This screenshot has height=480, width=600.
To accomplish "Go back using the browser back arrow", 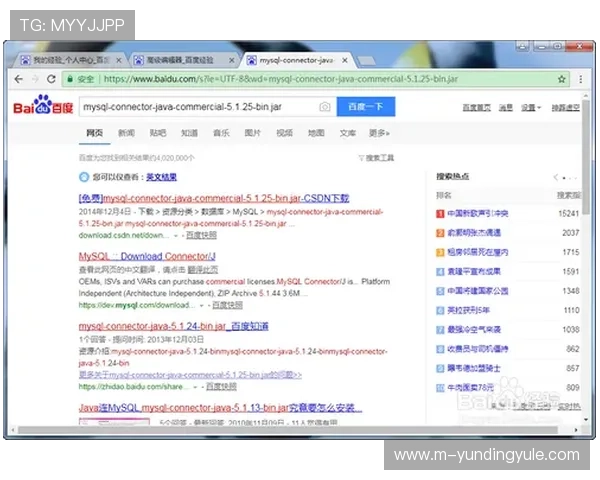I will [18, 79].
